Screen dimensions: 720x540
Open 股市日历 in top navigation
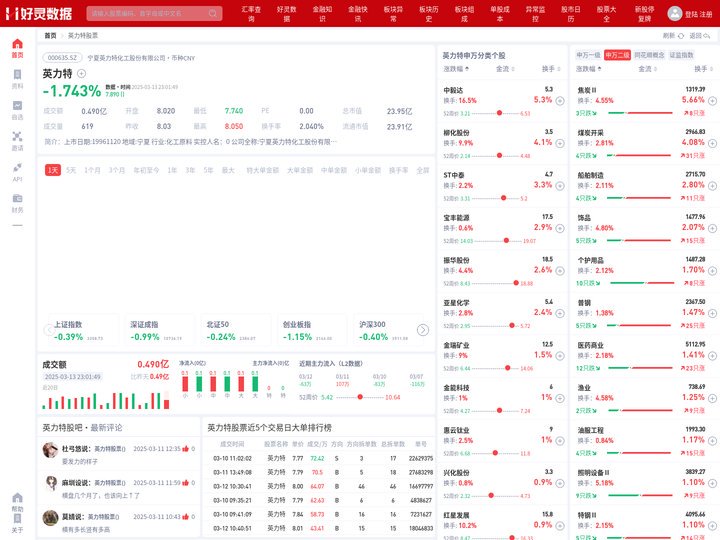click(x=571, y=14)
